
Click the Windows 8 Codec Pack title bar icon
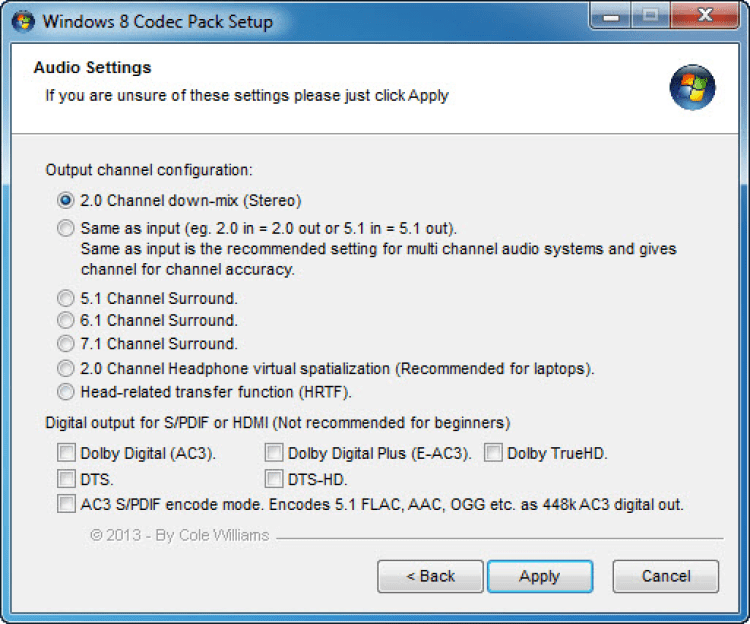coord(22,20)
